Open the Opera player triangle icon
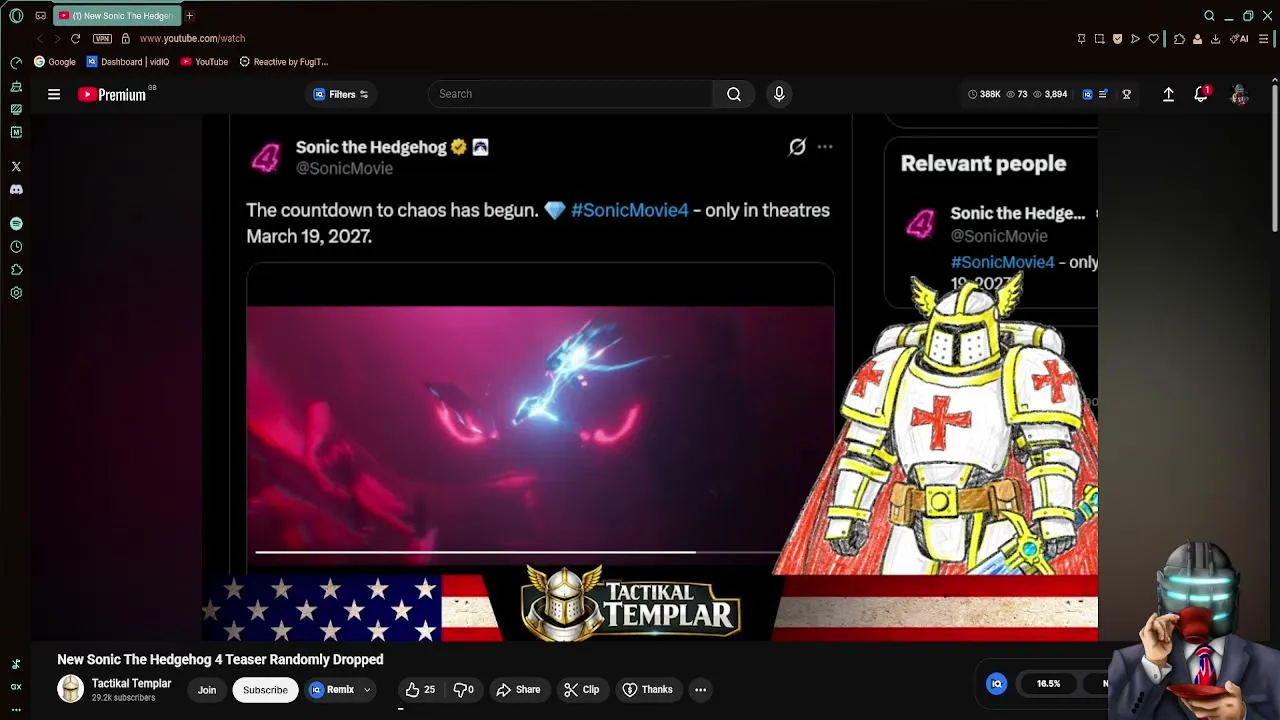1280x720 pixels. (1135, 39)
